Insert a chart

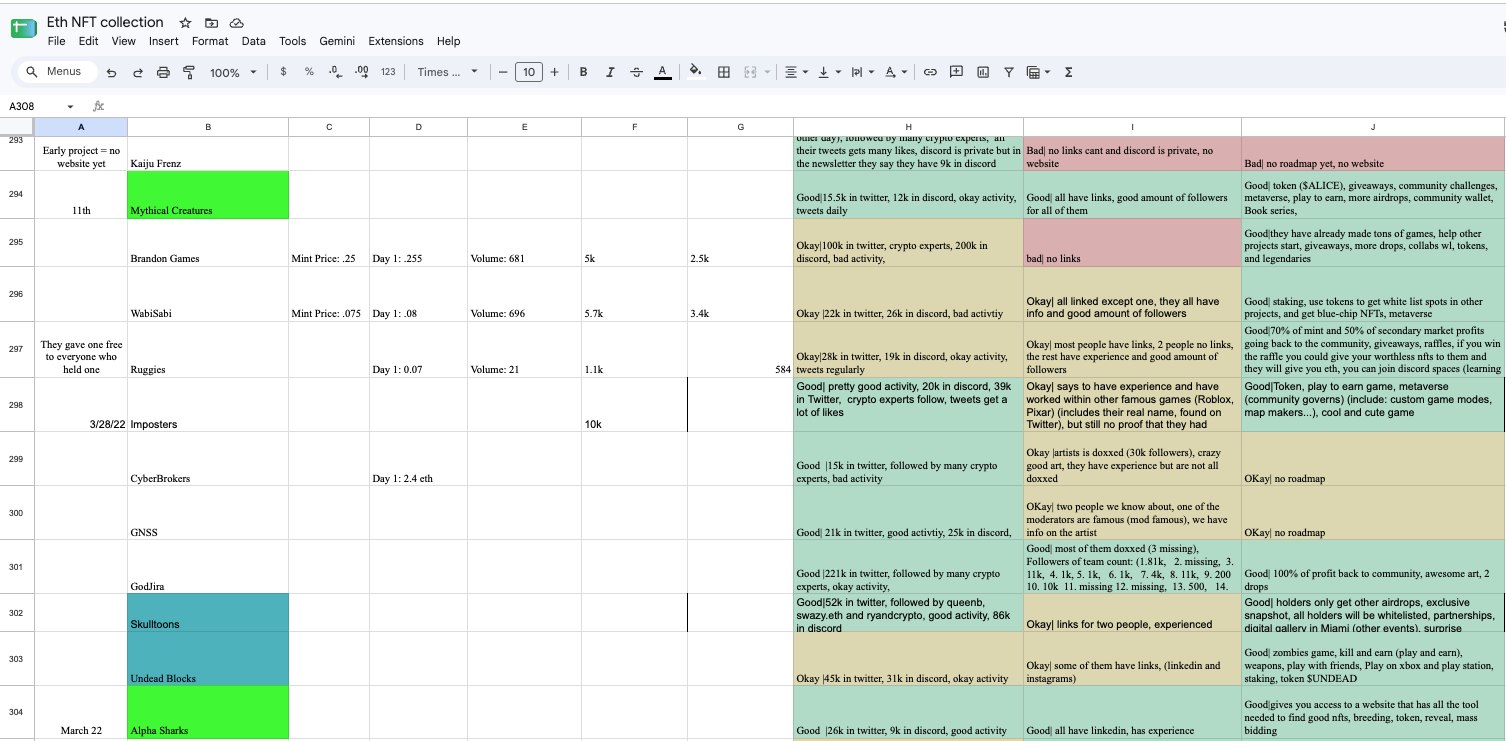(982, 72)
